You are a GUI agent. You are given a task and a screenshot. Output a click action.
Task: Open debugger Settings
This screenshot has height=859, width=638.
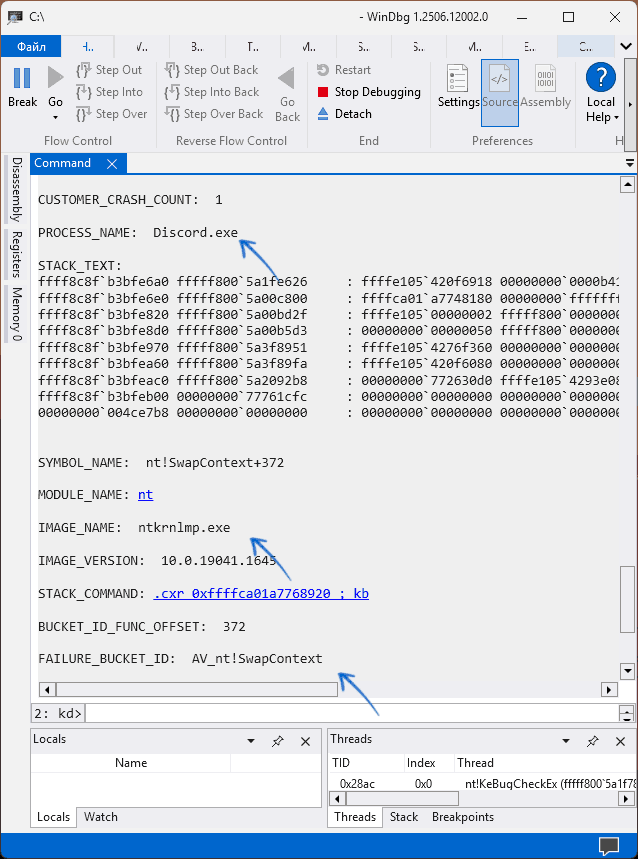[x=459, y=86]
